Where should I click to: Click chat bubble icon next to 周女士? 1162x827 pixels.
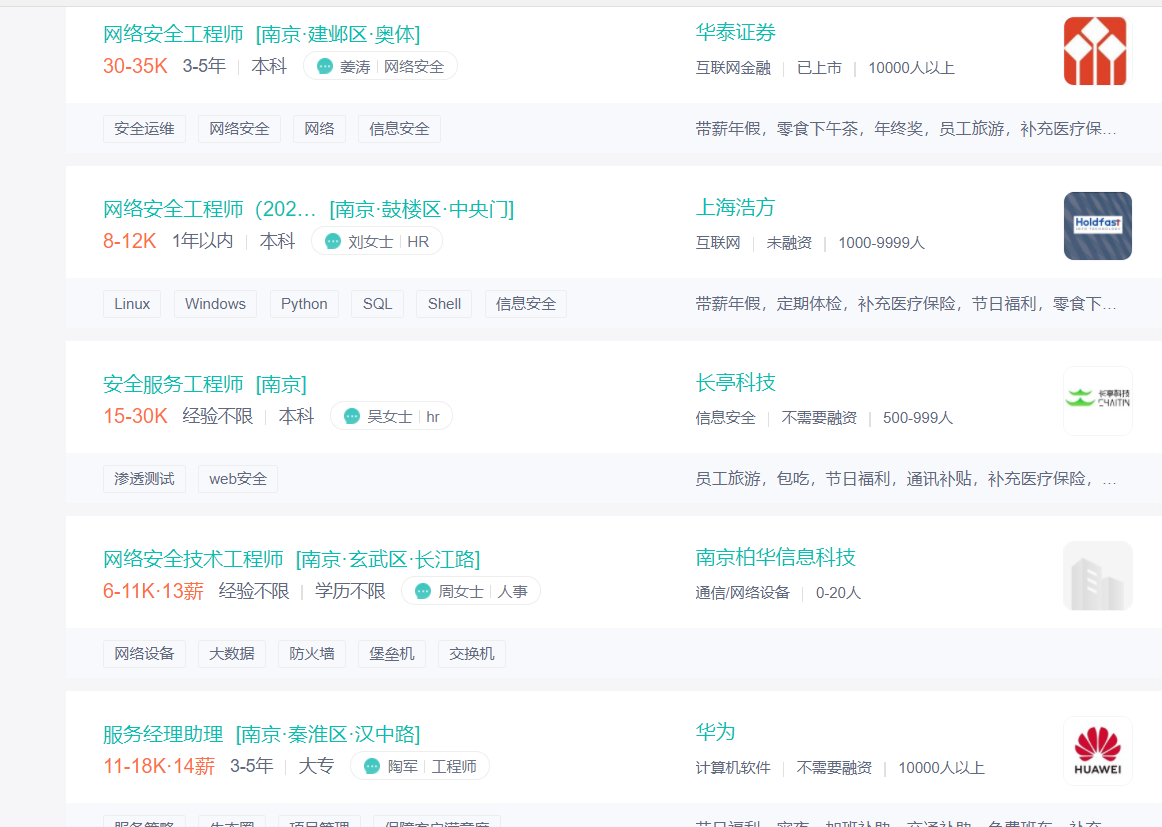coord(422,591)
